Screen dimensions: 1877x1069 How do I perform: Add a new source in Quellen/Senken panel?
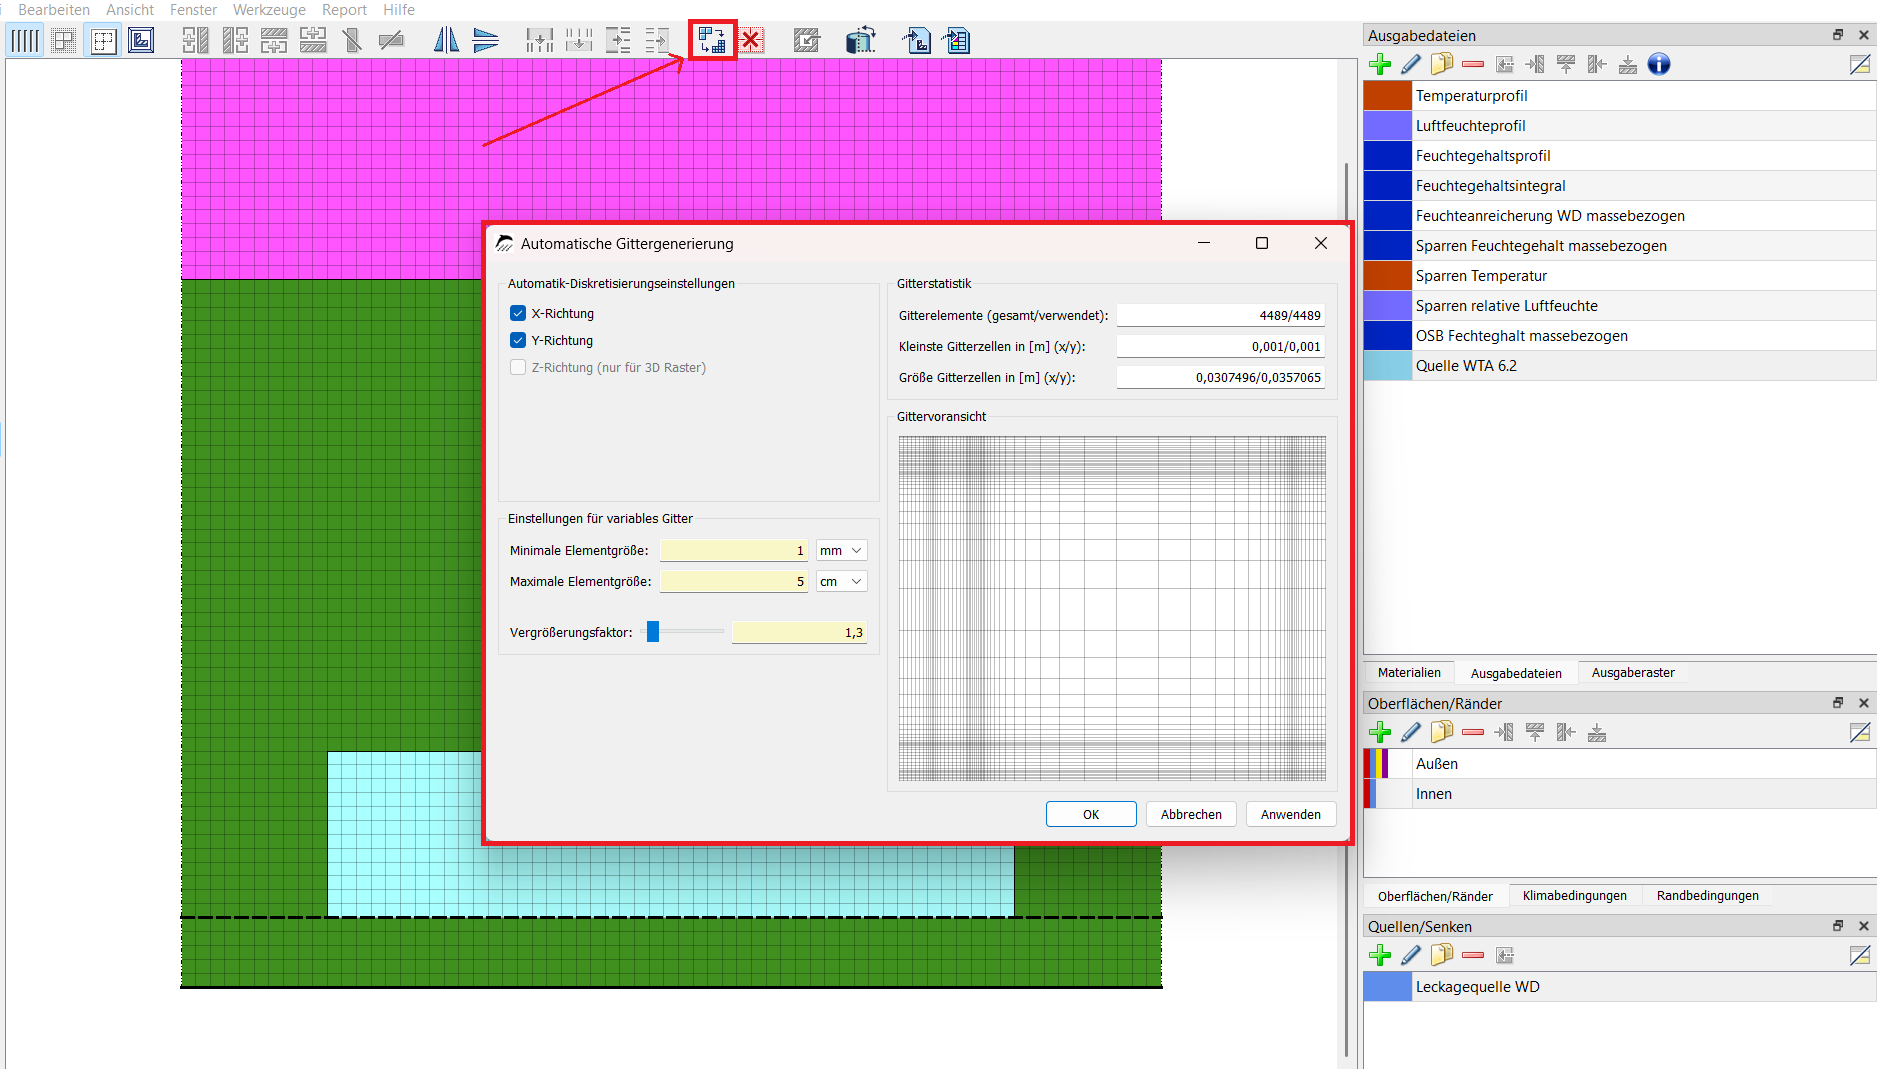[x=1380, y=955]
